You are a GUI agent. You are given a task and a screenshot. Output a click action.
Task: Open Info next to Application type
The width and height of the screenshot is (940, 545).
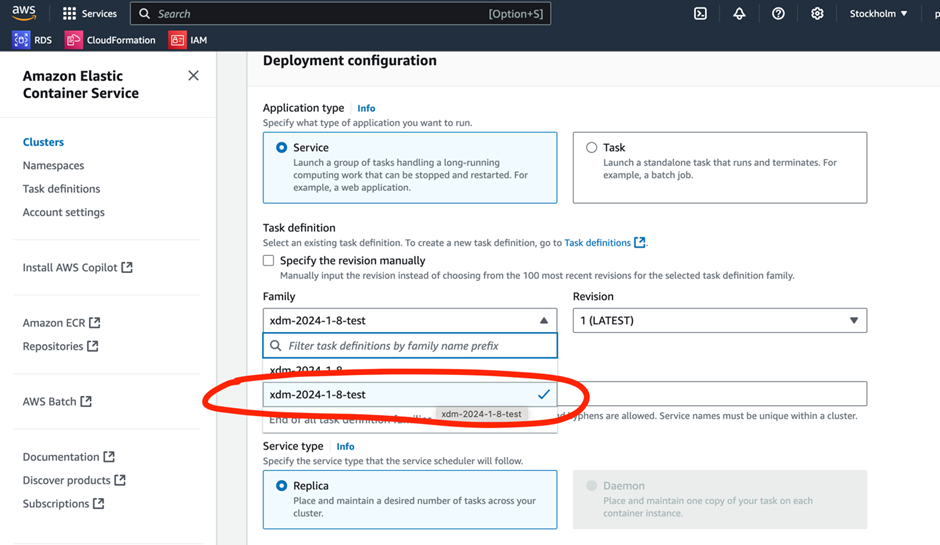point(366,108)
